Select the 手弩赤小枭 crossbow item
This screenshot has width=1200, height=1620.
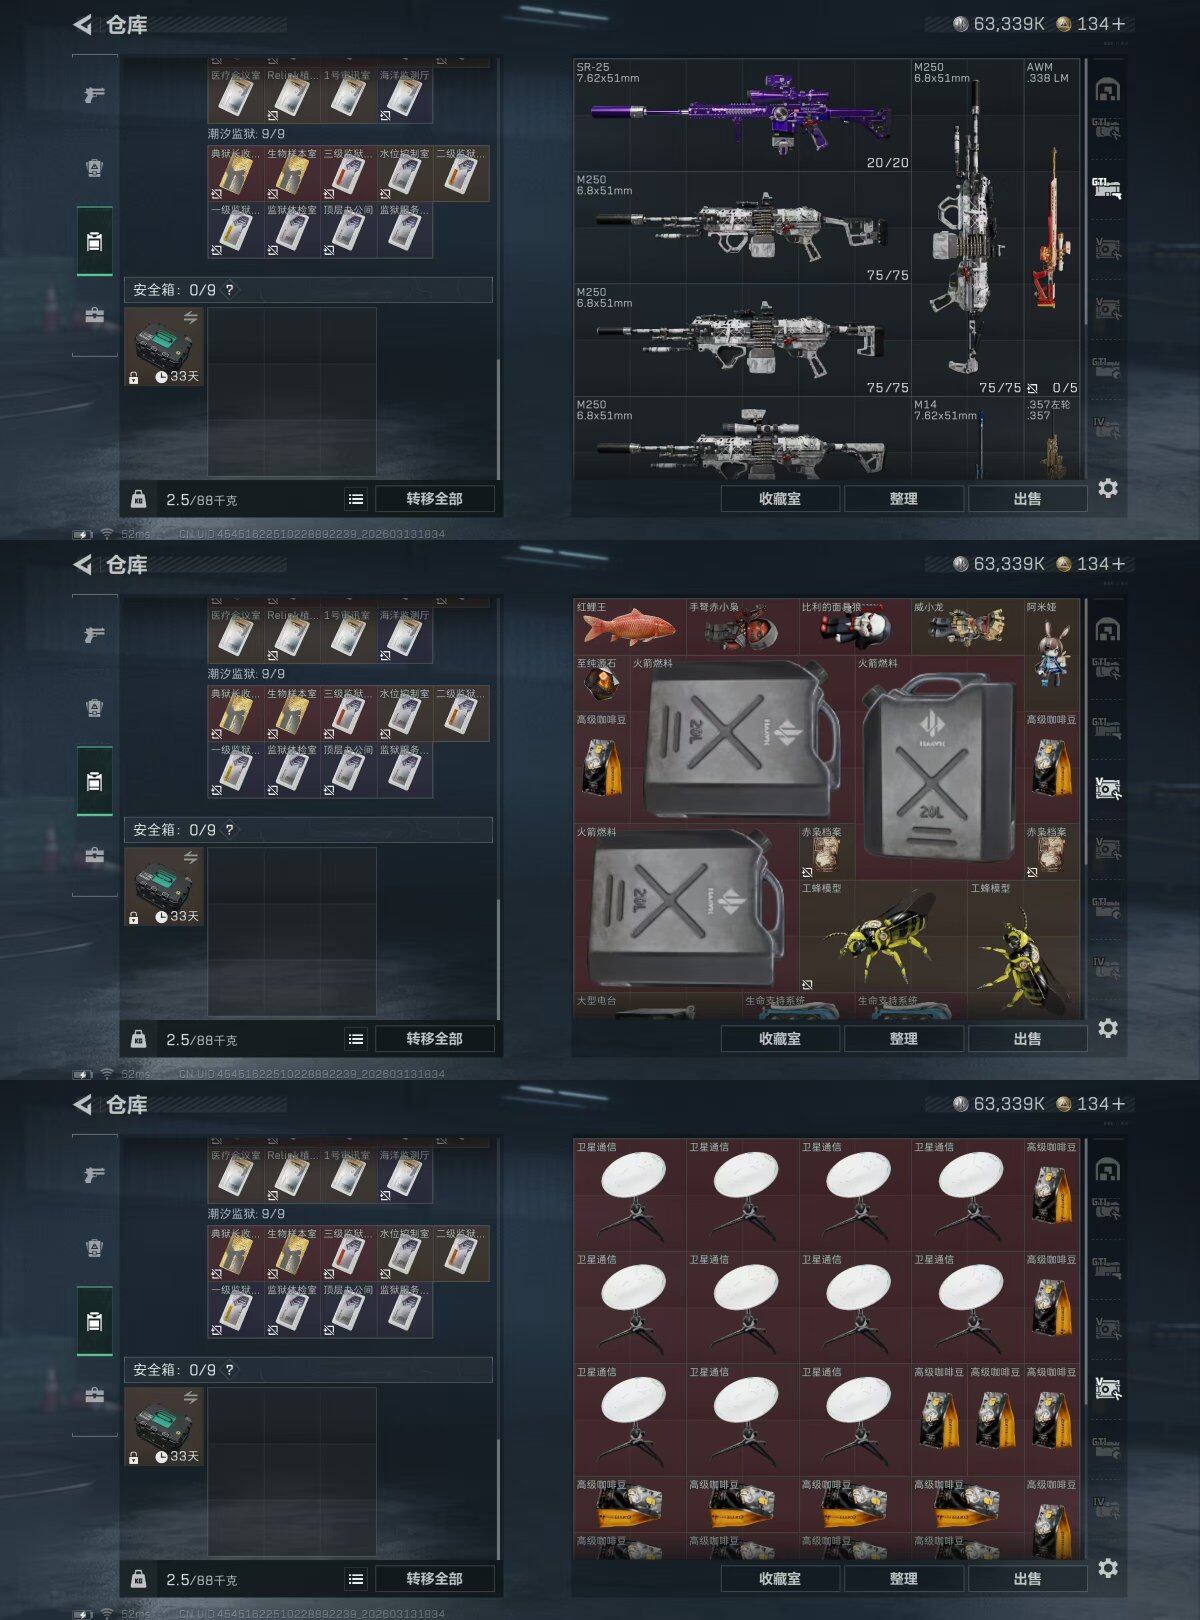tap(741, 627)
